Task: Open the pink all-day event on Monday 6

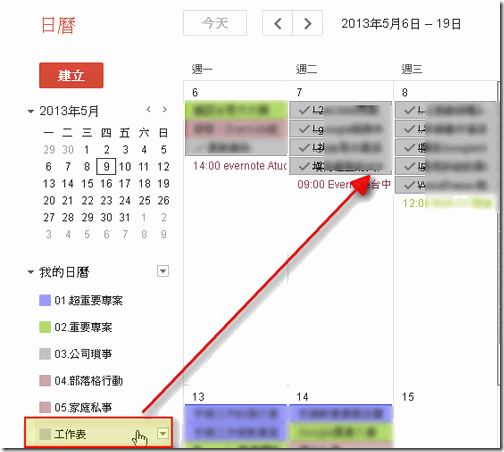Action: pyautogui.click(x=236, y=129)
